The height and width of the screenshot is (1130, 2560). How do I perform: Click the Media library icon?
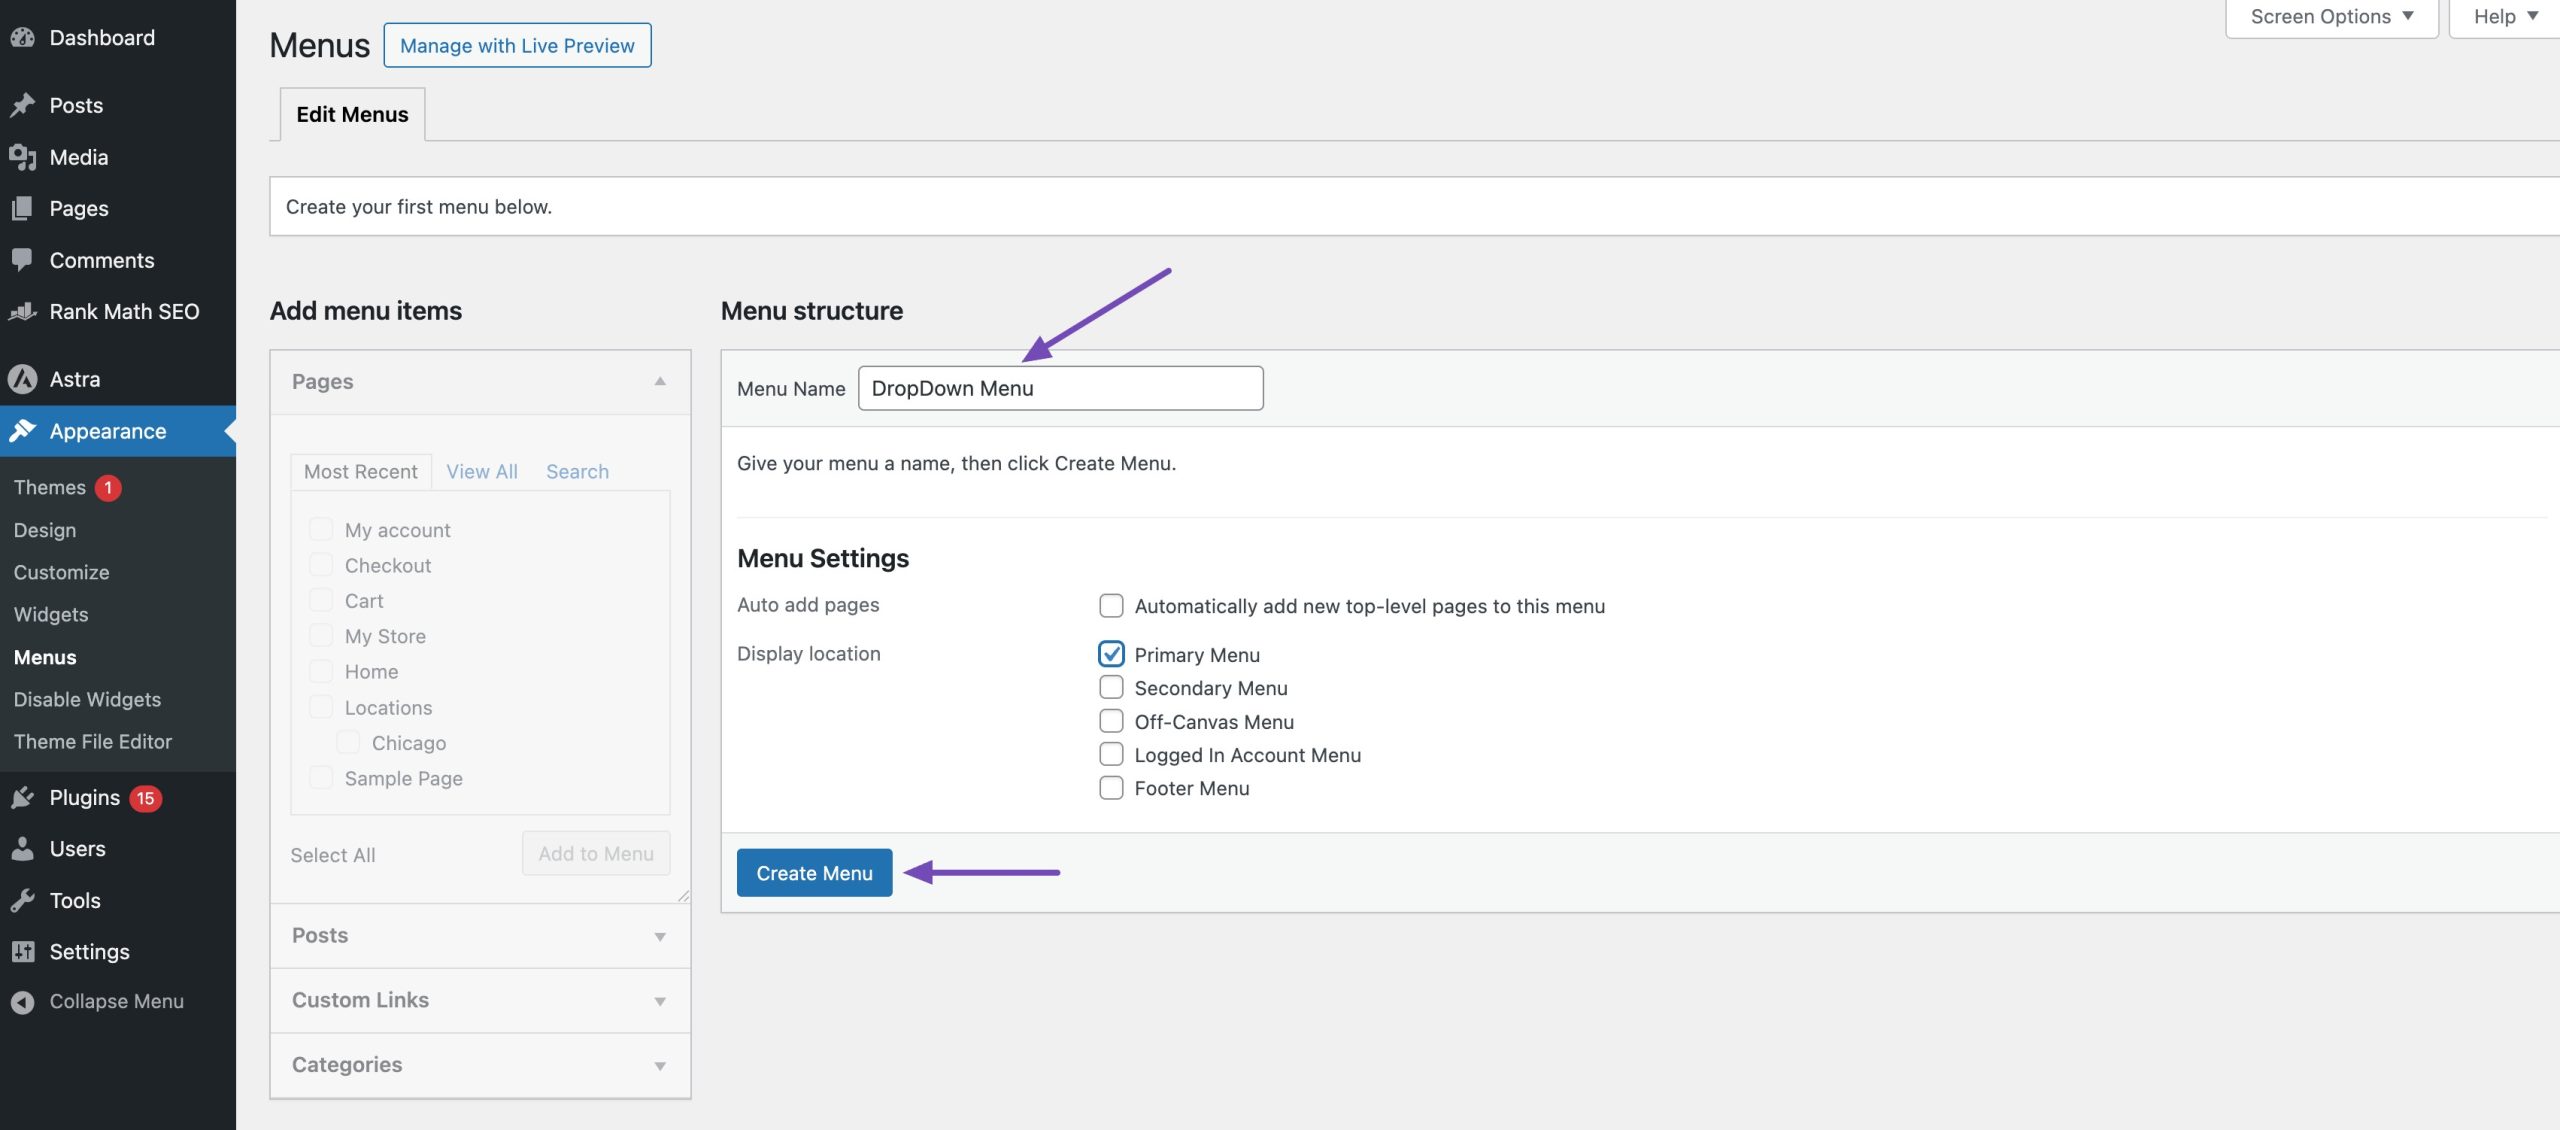[22, 157]
